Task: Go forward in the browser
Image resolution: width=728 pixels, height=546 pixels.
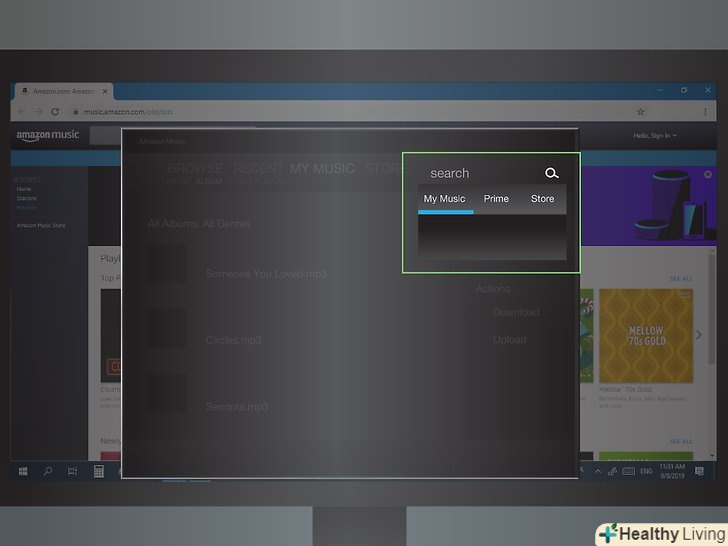Action: point(39,111)
